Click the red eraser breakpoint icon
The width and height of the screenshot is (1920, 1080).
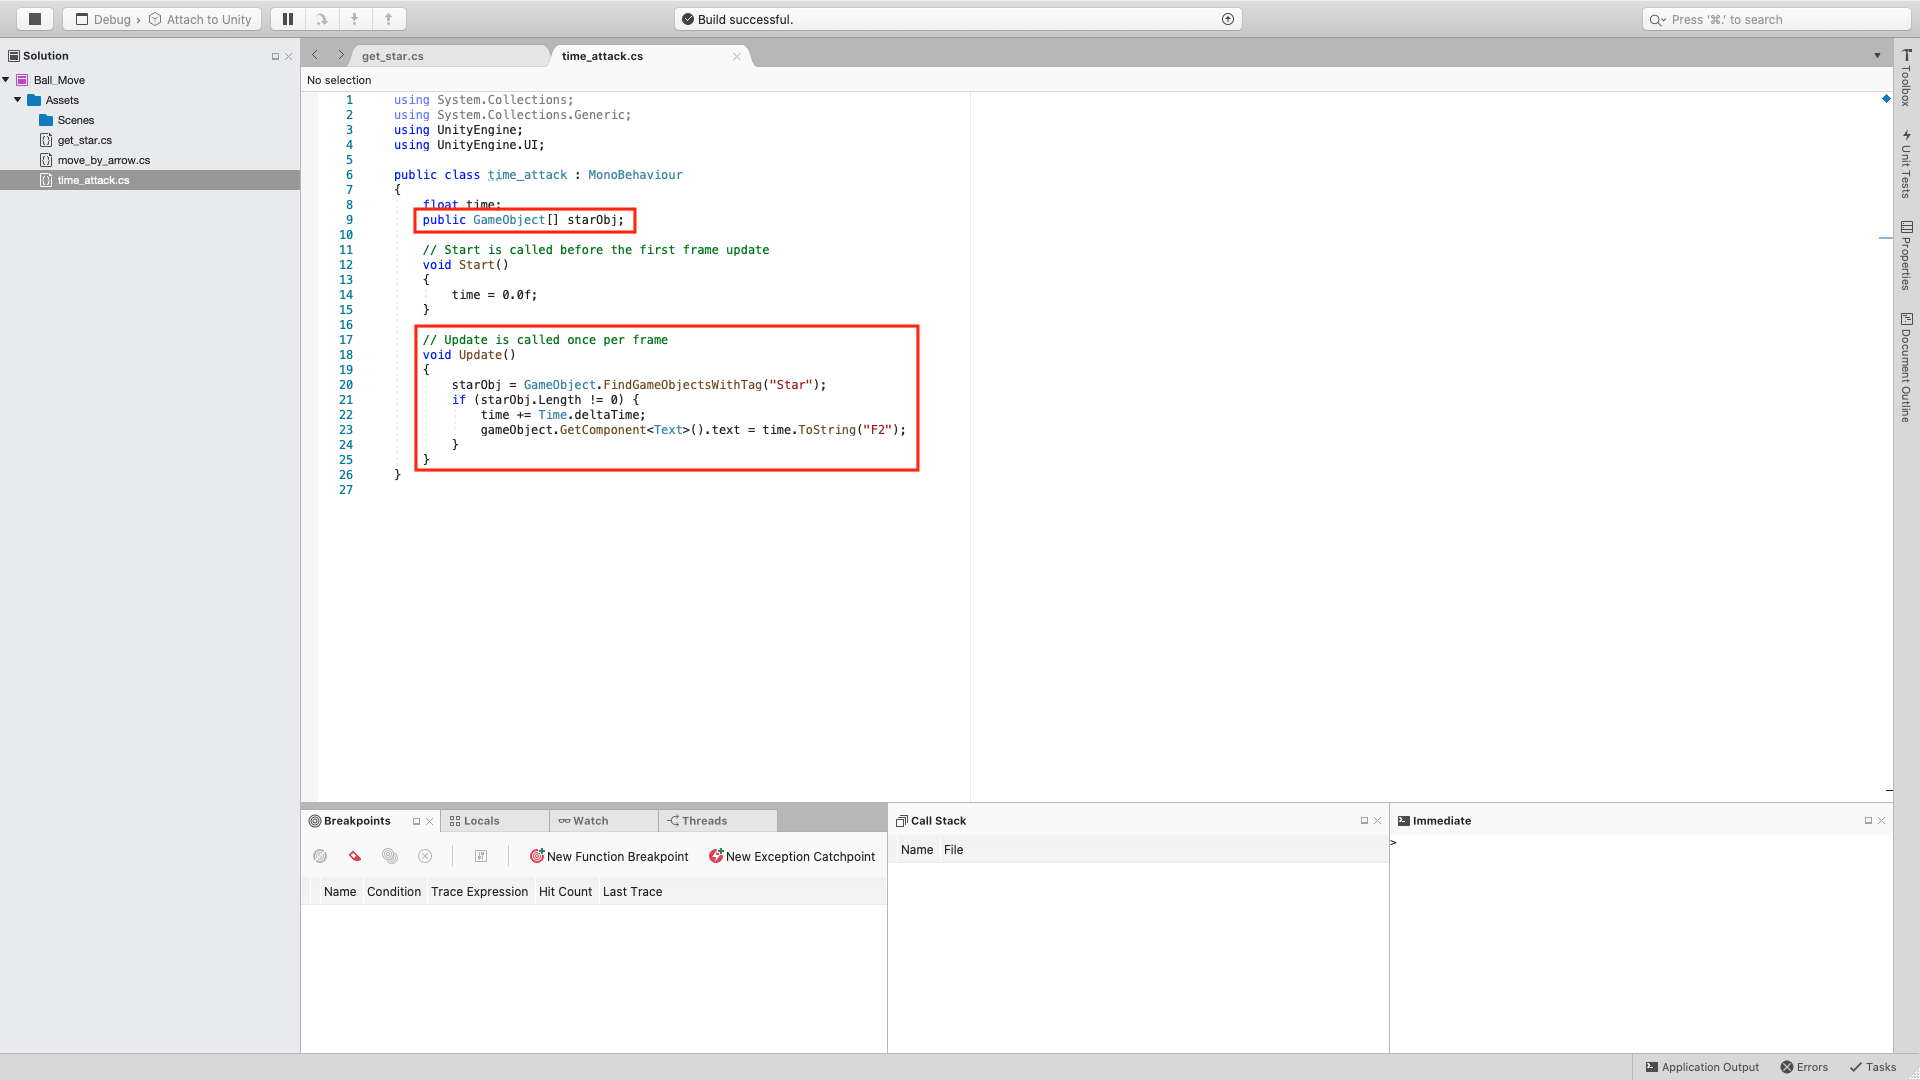point(355,857)
